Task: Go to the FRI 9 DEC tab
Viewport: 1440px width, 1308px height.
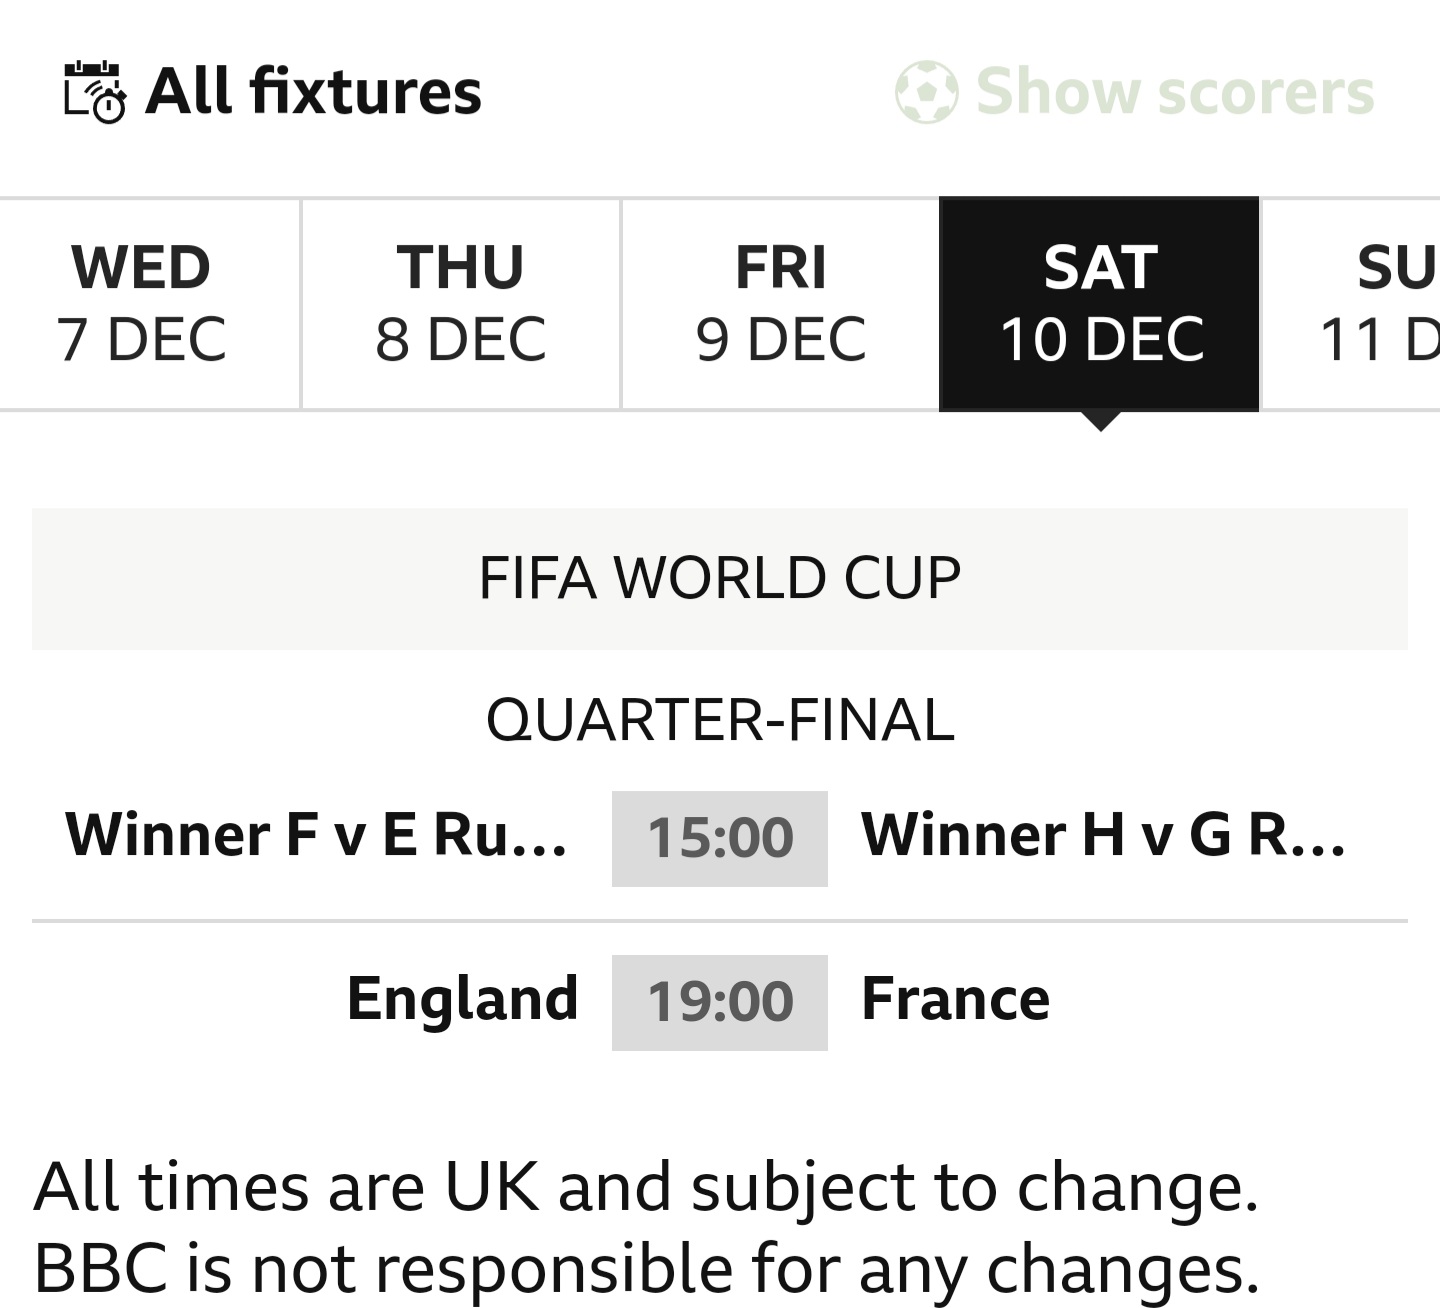Action: tap(780, 303)
